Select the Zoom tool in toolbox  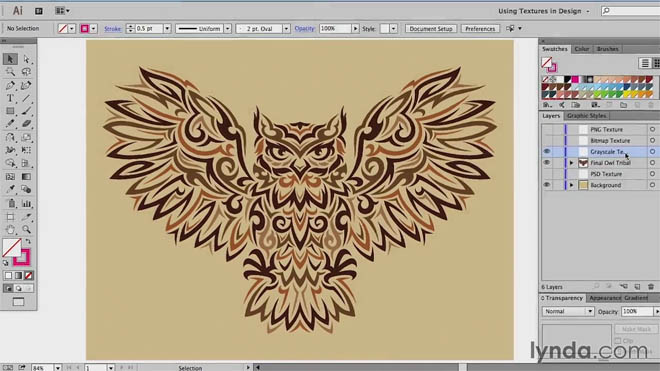[x=26, y=230]
